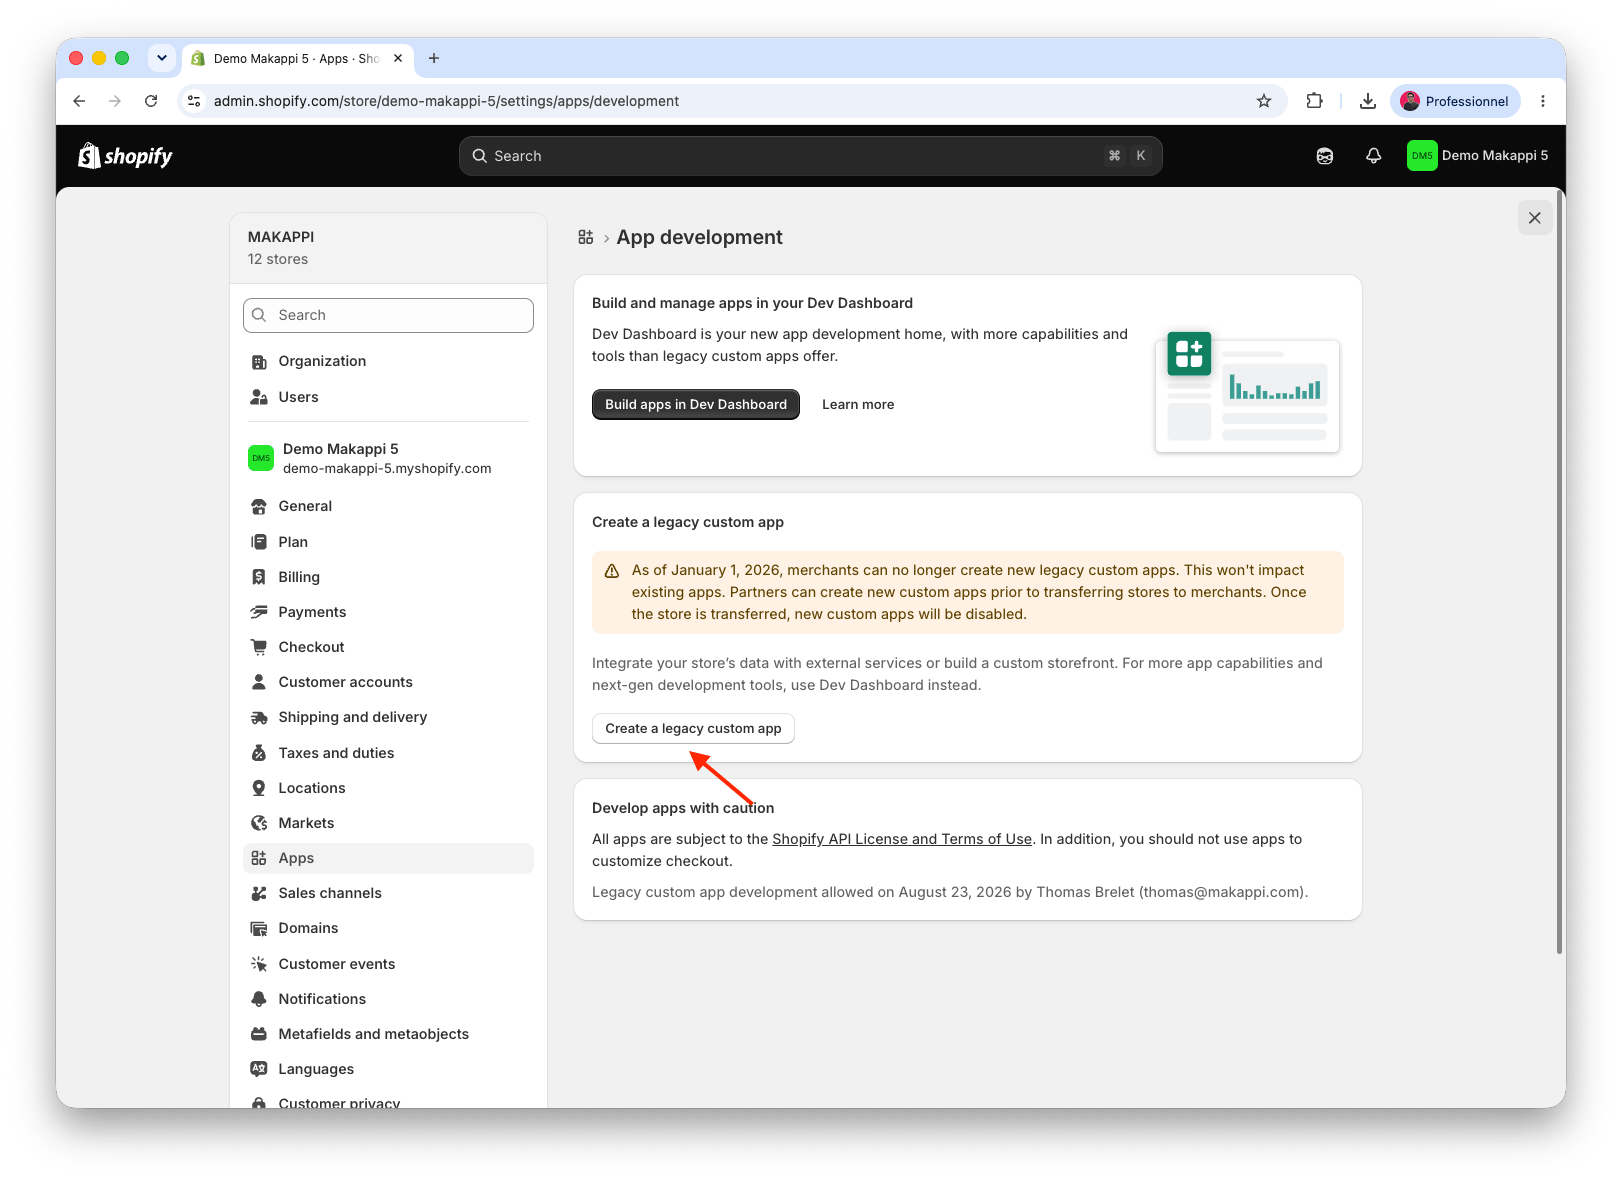
Task: Open the browser extensions icon
Action: click(x=1315, y=101)
